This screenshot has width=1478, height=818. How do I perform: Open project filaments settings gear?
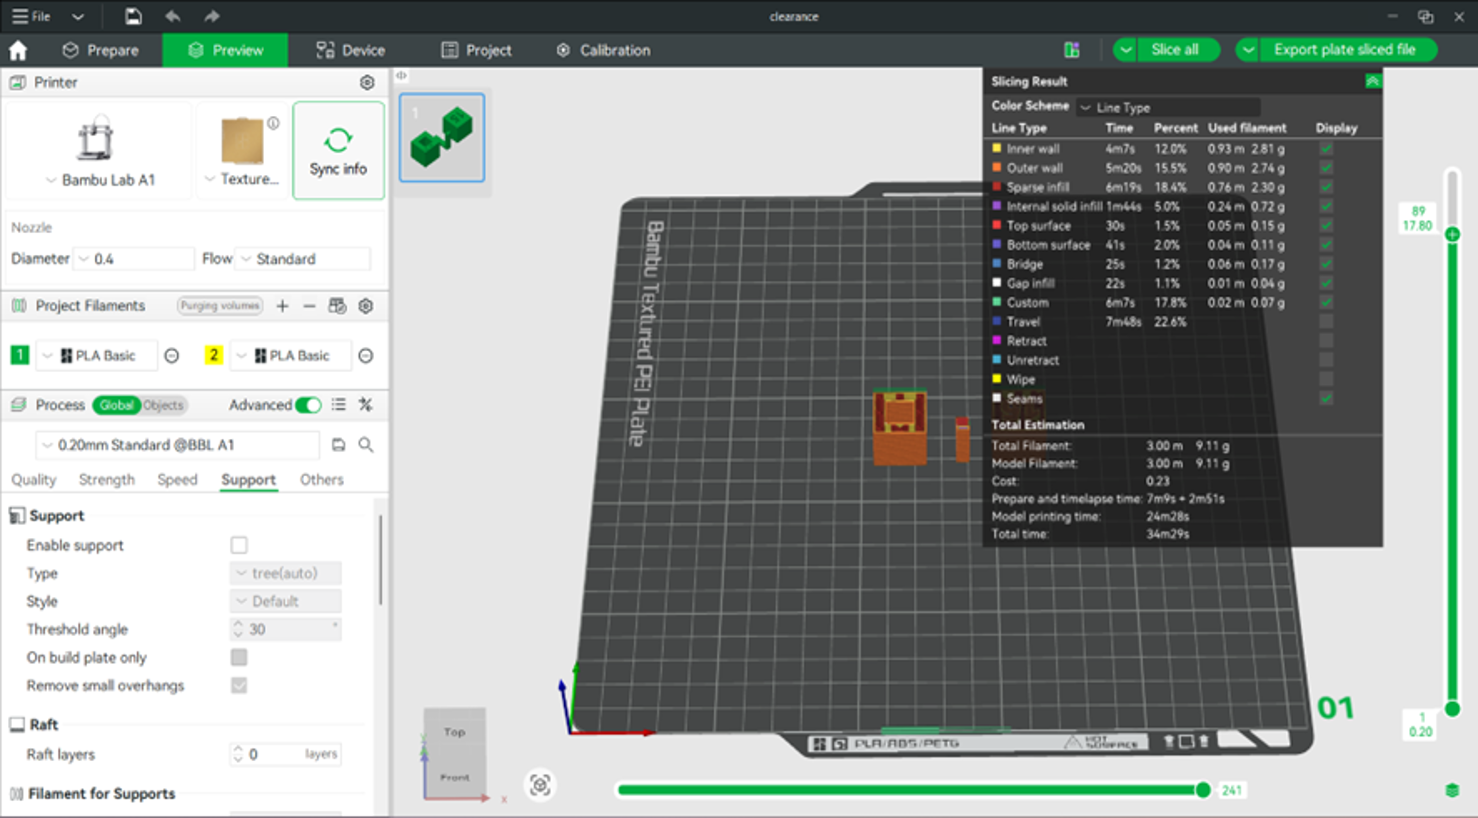click(366, 306)
